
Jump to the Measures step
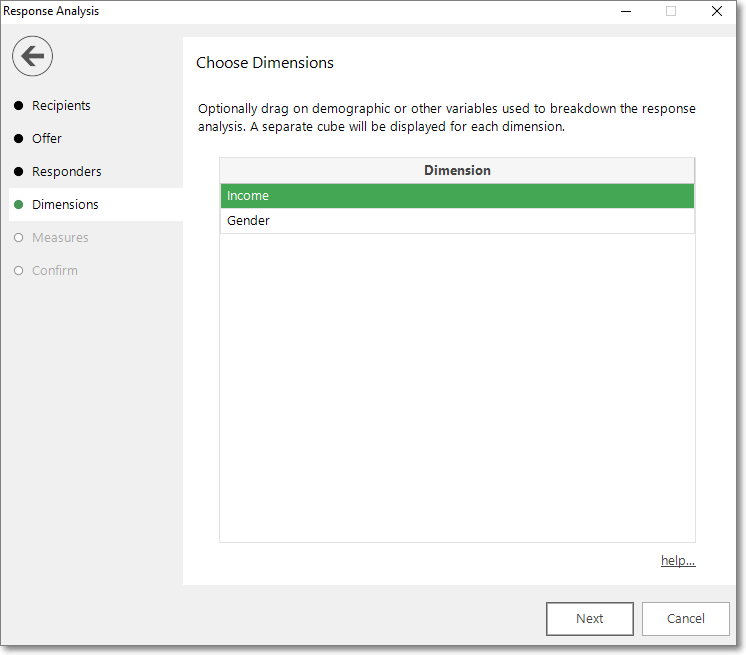coord(60,237)
